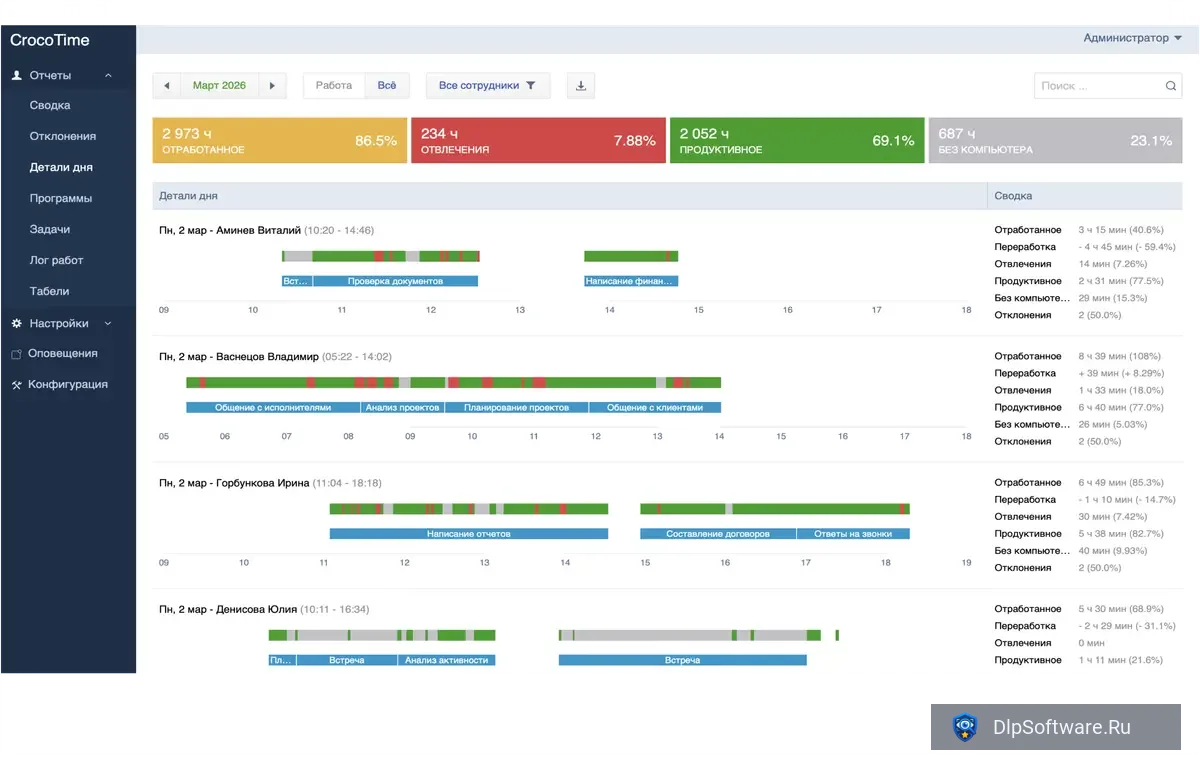1200x769 pixels.
Task: Open the Все сотрудники filter dropdown
Action: pyautogui.click(x=488, y=86)
